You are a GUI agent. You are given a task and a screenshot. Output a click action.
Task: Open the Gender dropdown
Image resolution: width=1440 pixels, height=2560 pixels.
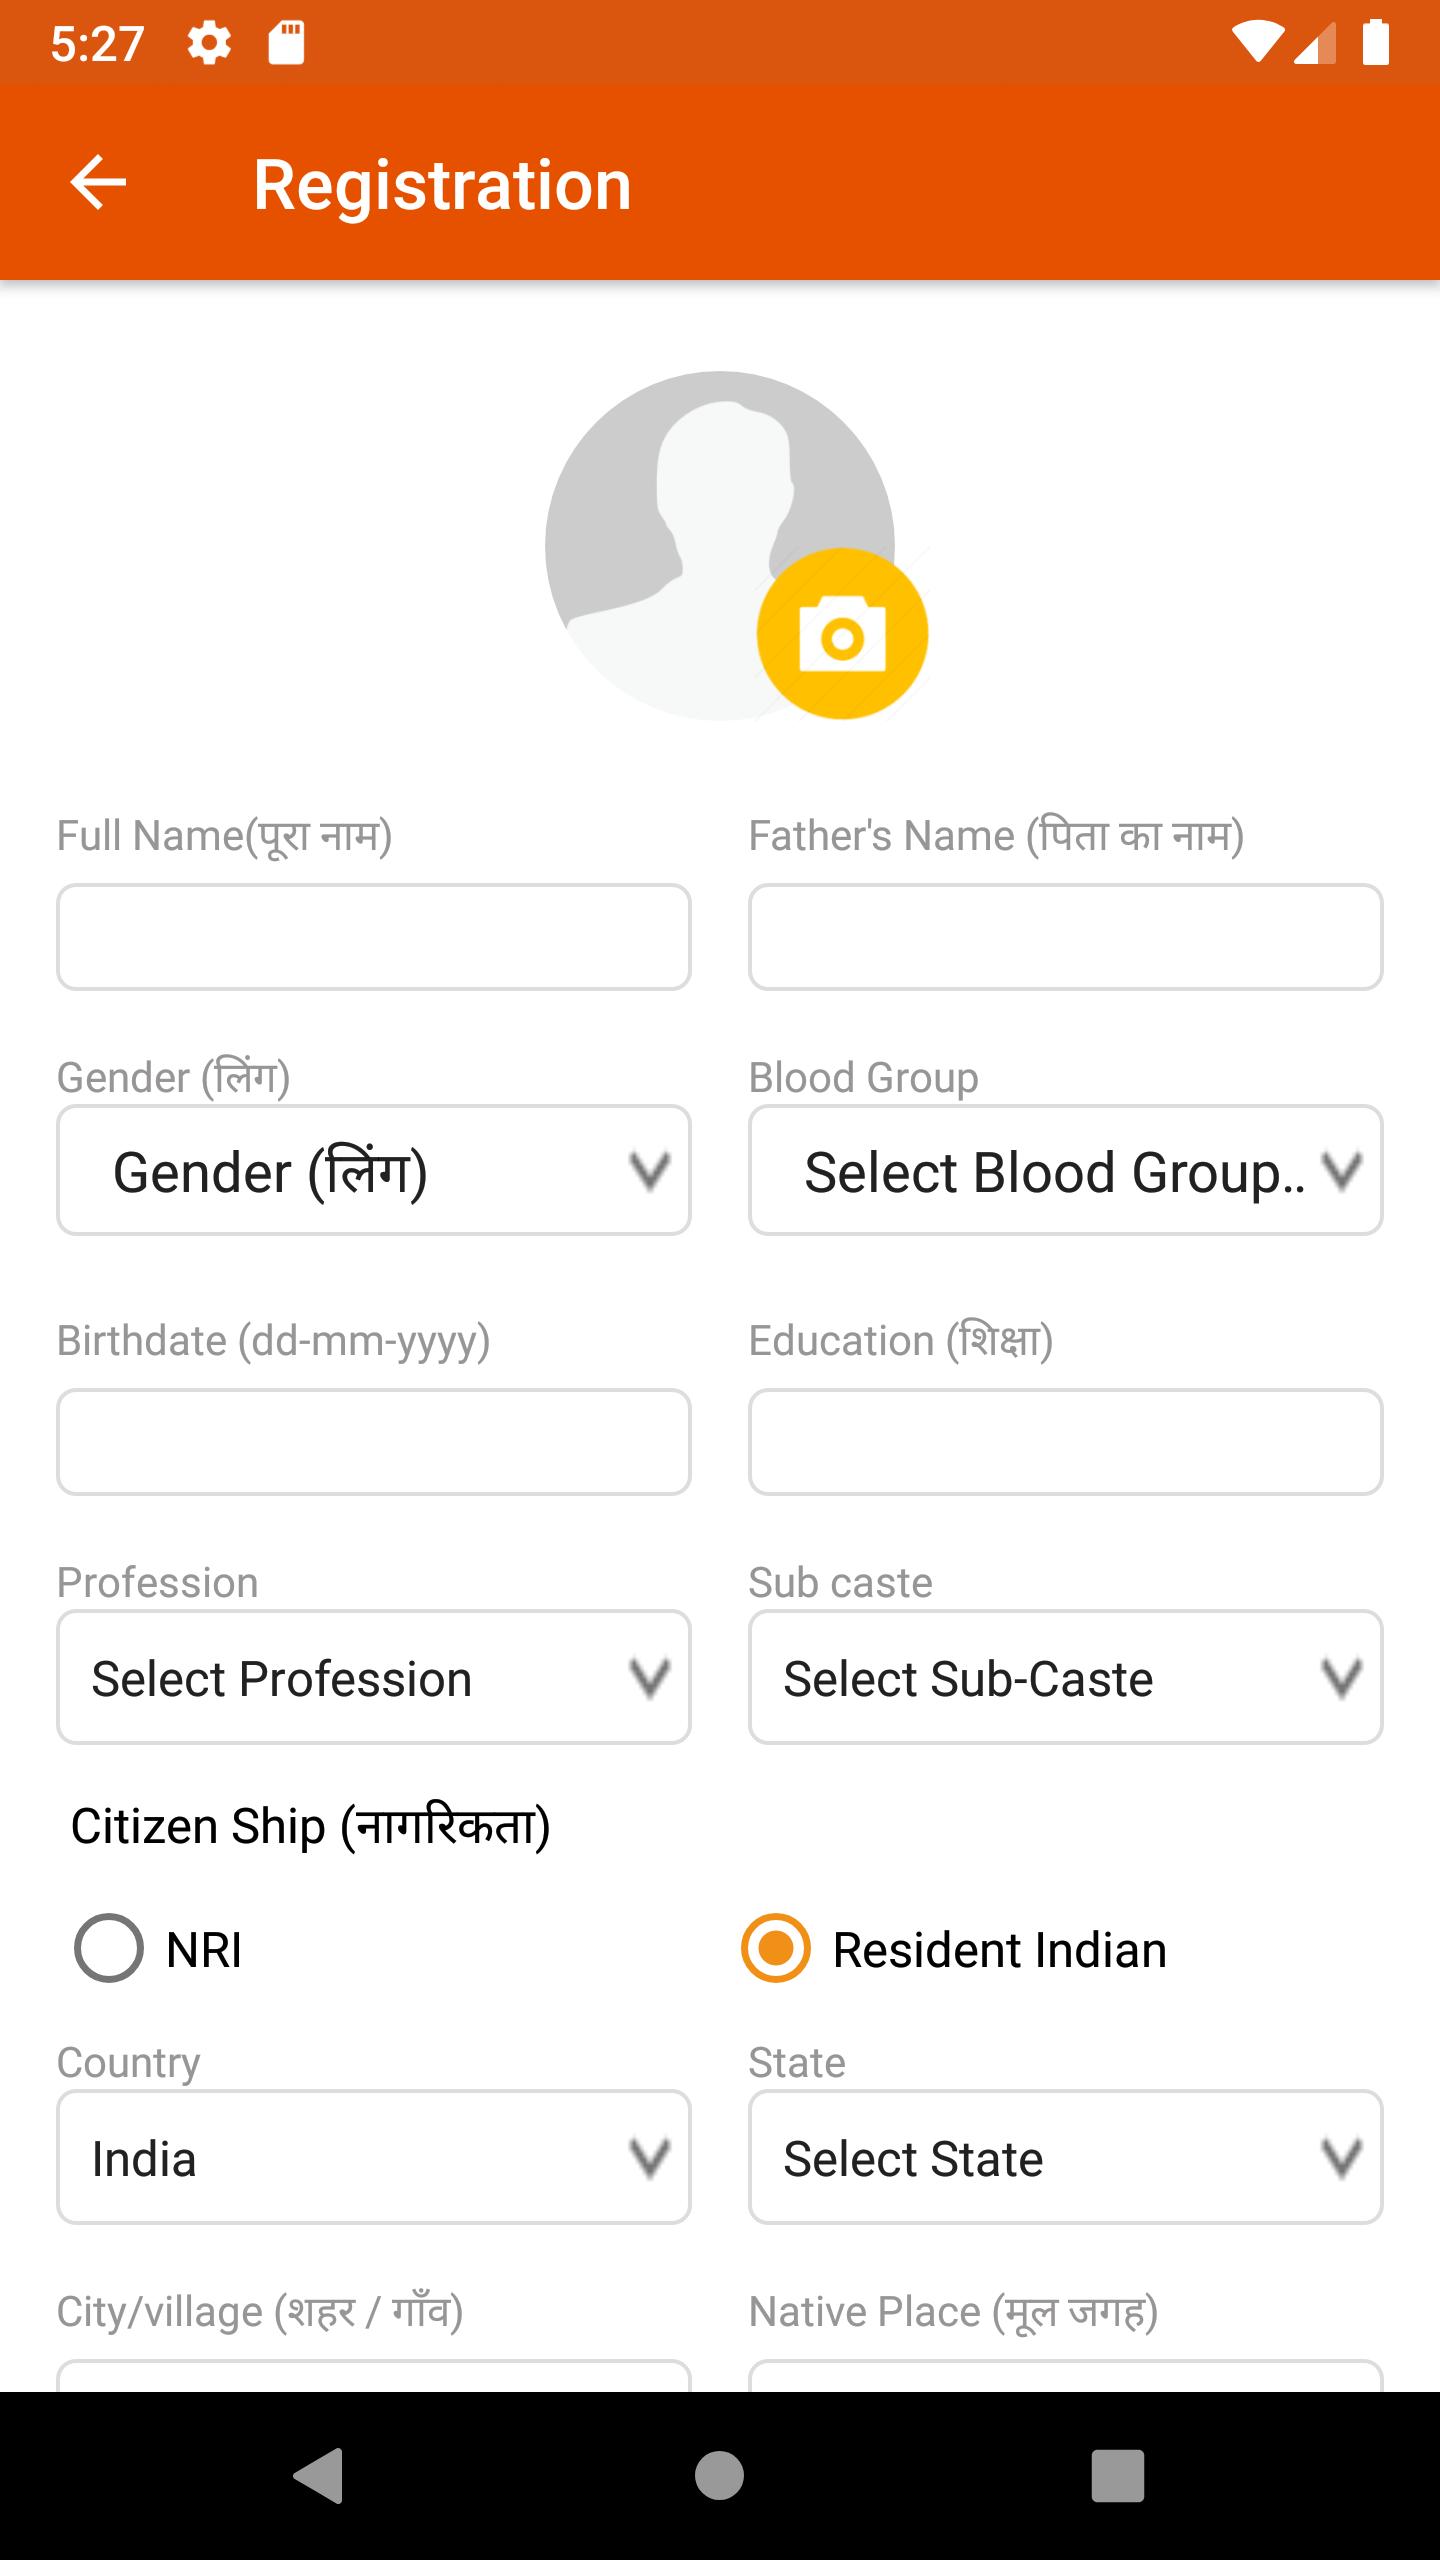tap(374, 1170)
